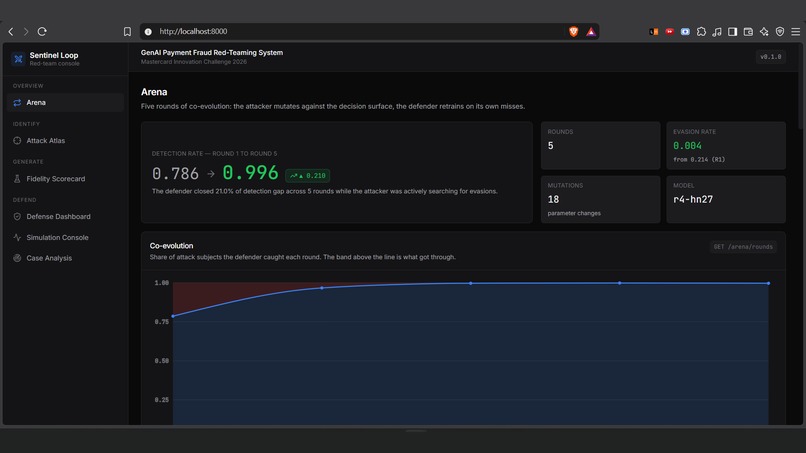Click the v0.1.0 version badge
Viewport: 806px width, 453px height.
[x=771, y=57]
